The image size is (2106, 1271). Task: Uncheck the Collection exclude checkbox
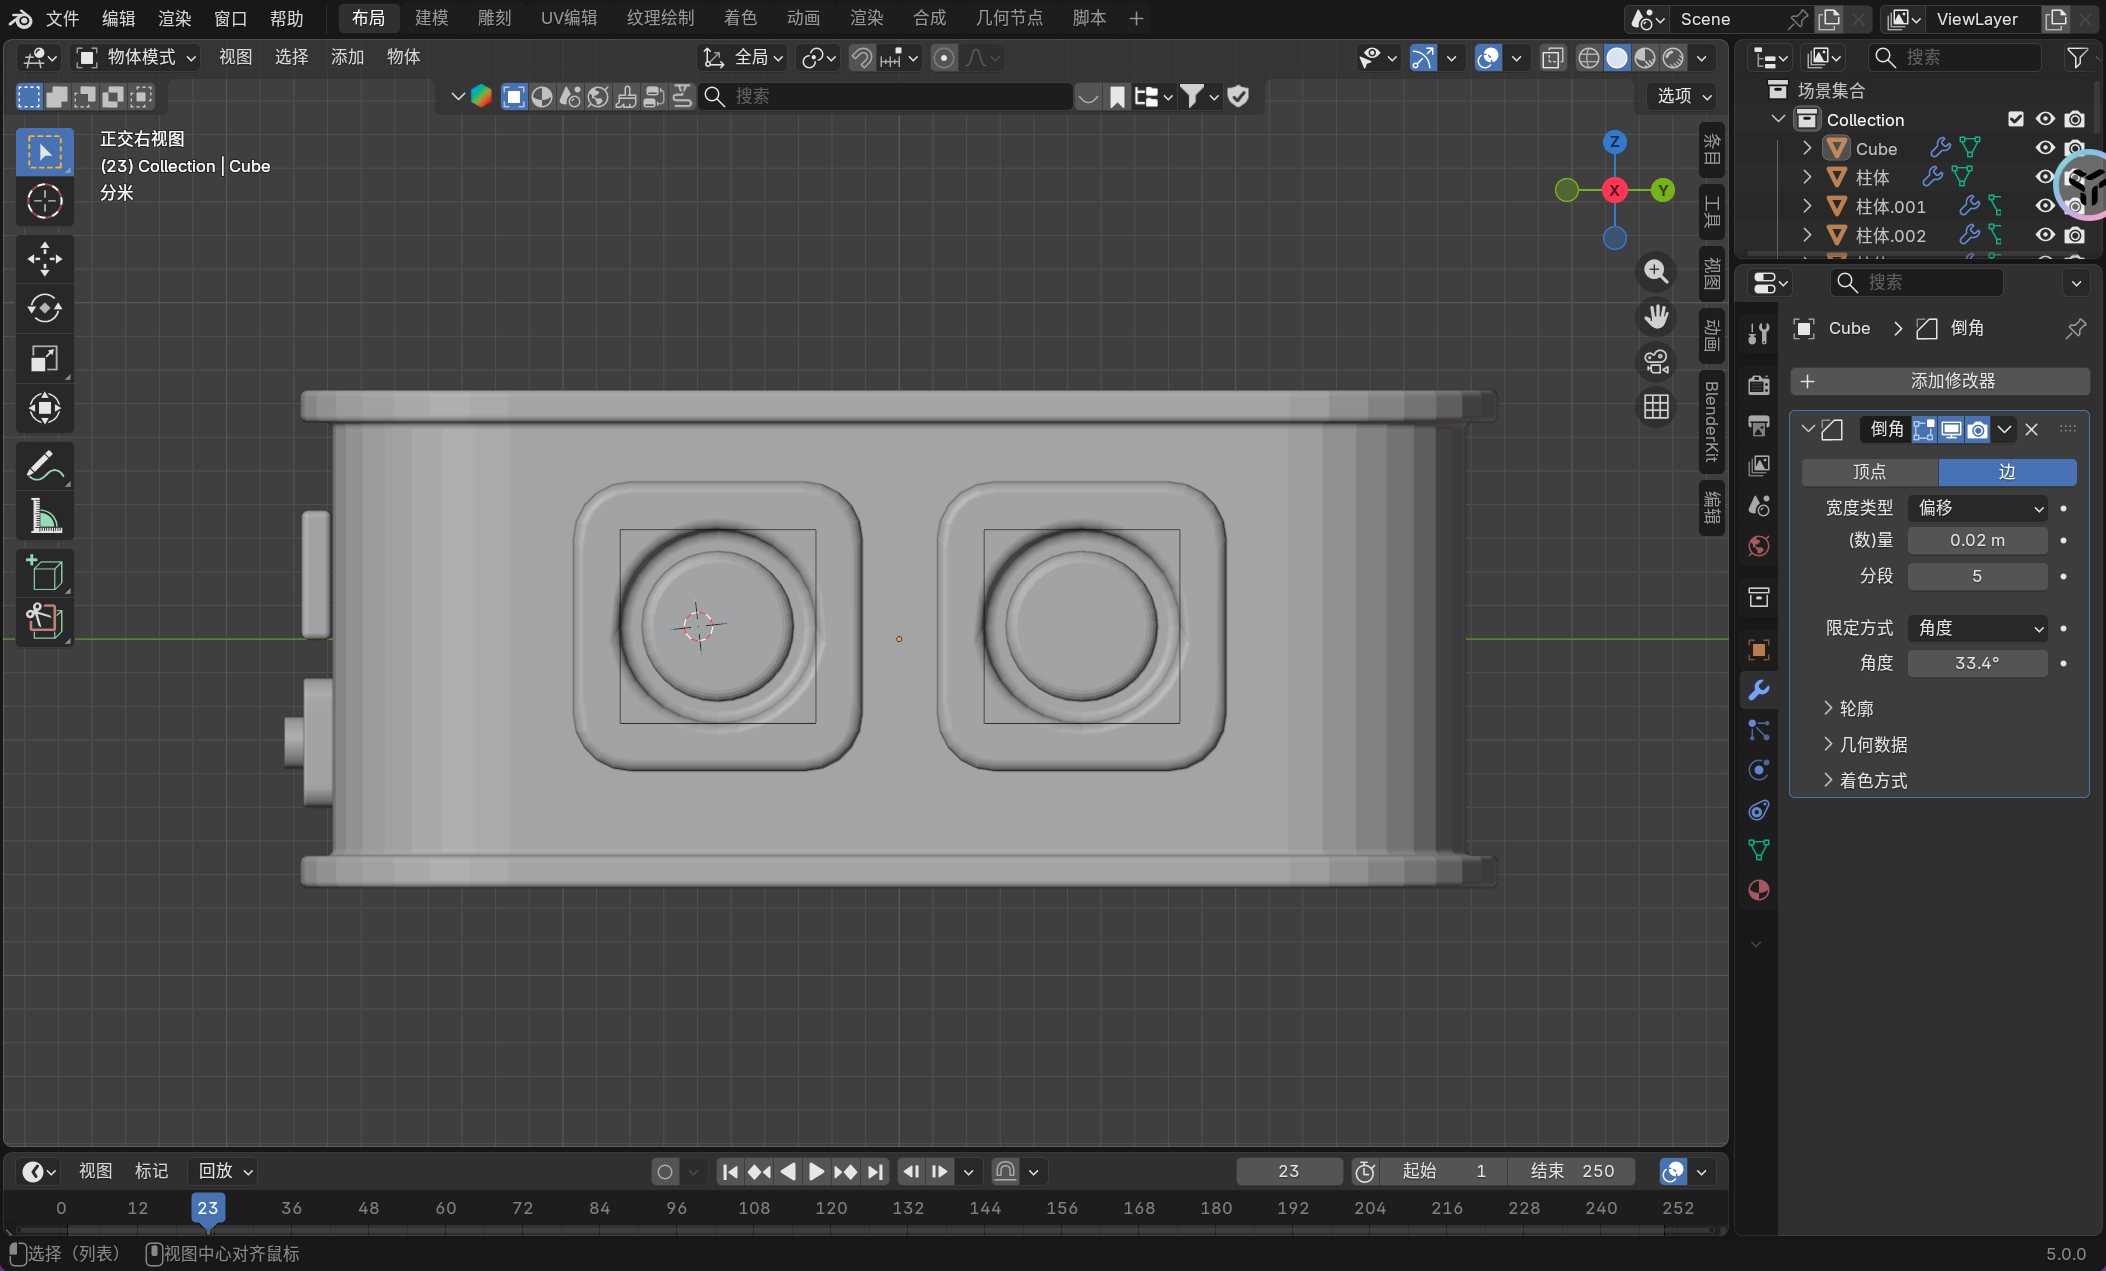click(x=2016, y=119)
